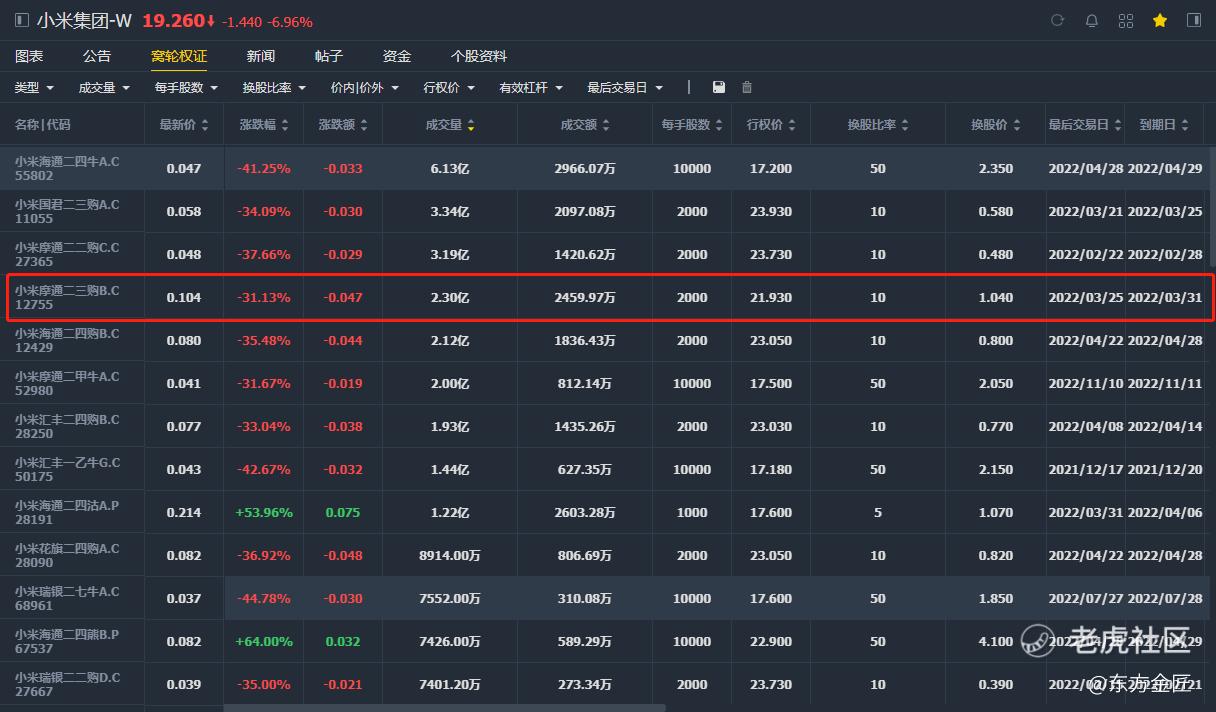Sort by 涨跌额 column header

[343, 125]
